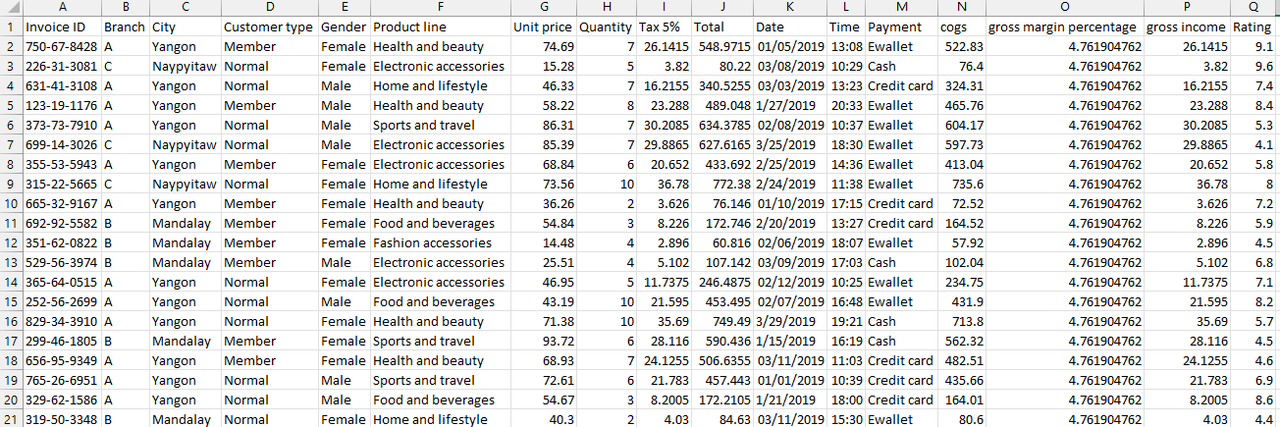
Task: Select row 21 header
Action: pyautogui.click(x=11, y=419)
